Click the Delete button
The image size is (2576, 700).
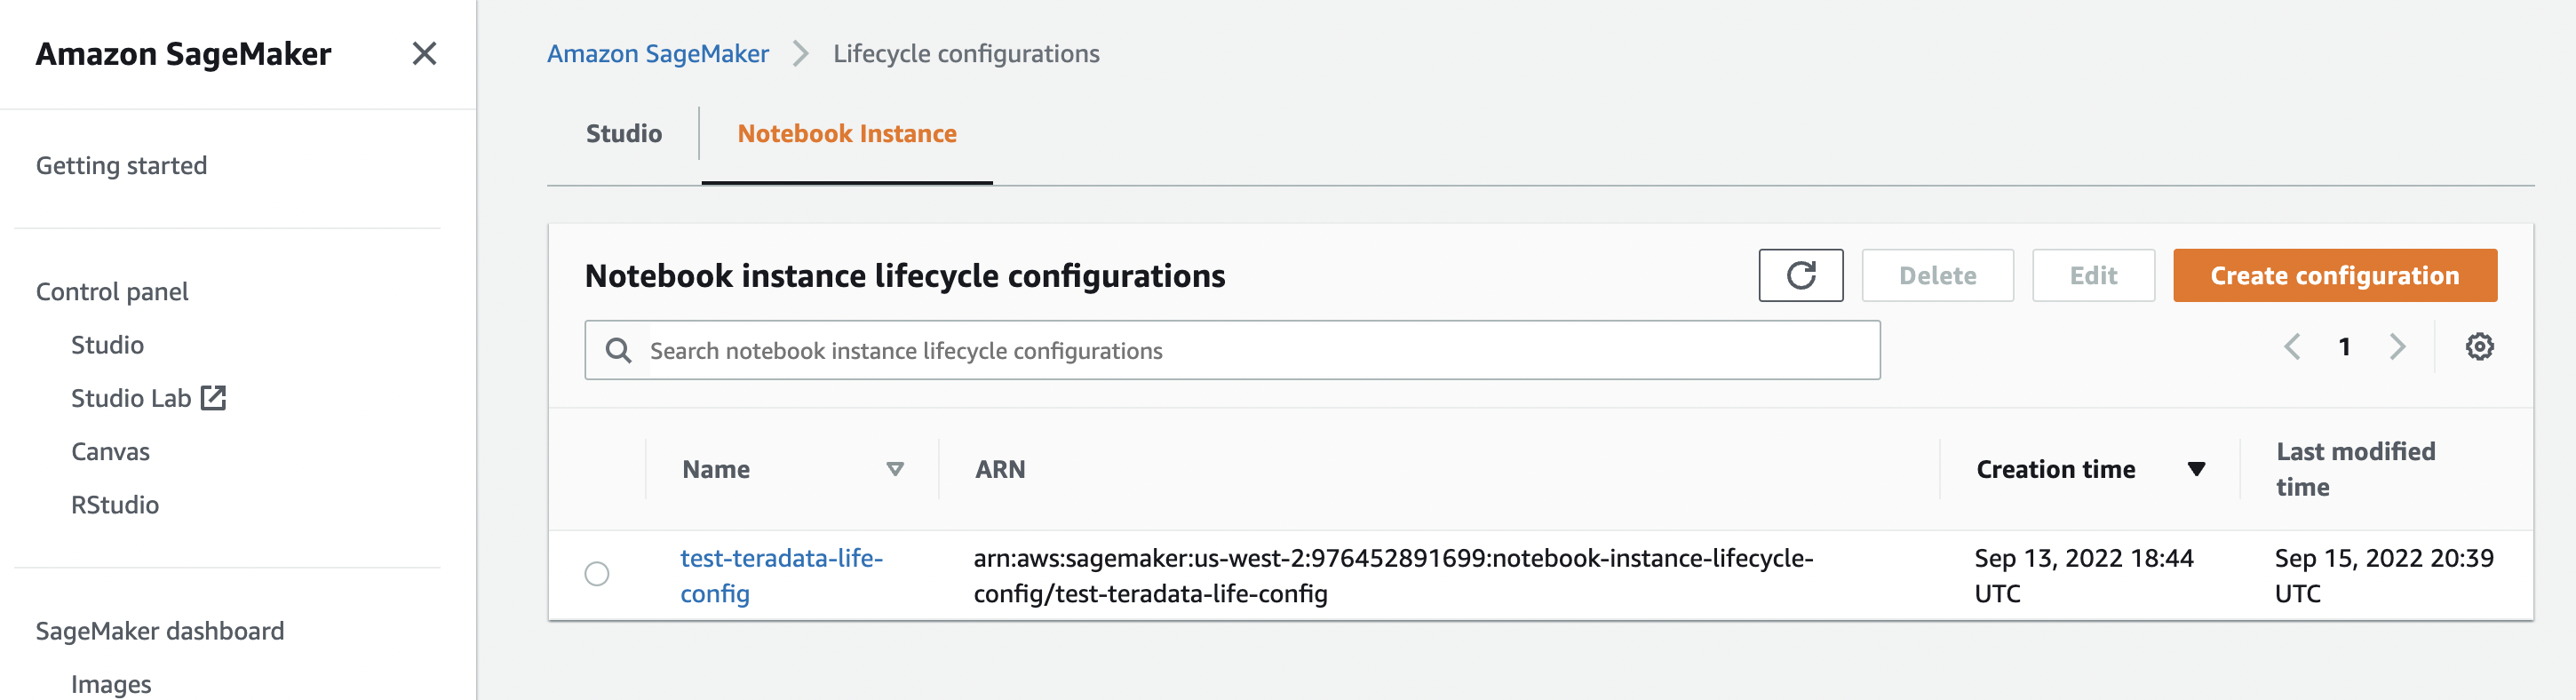coord(1937,275)
